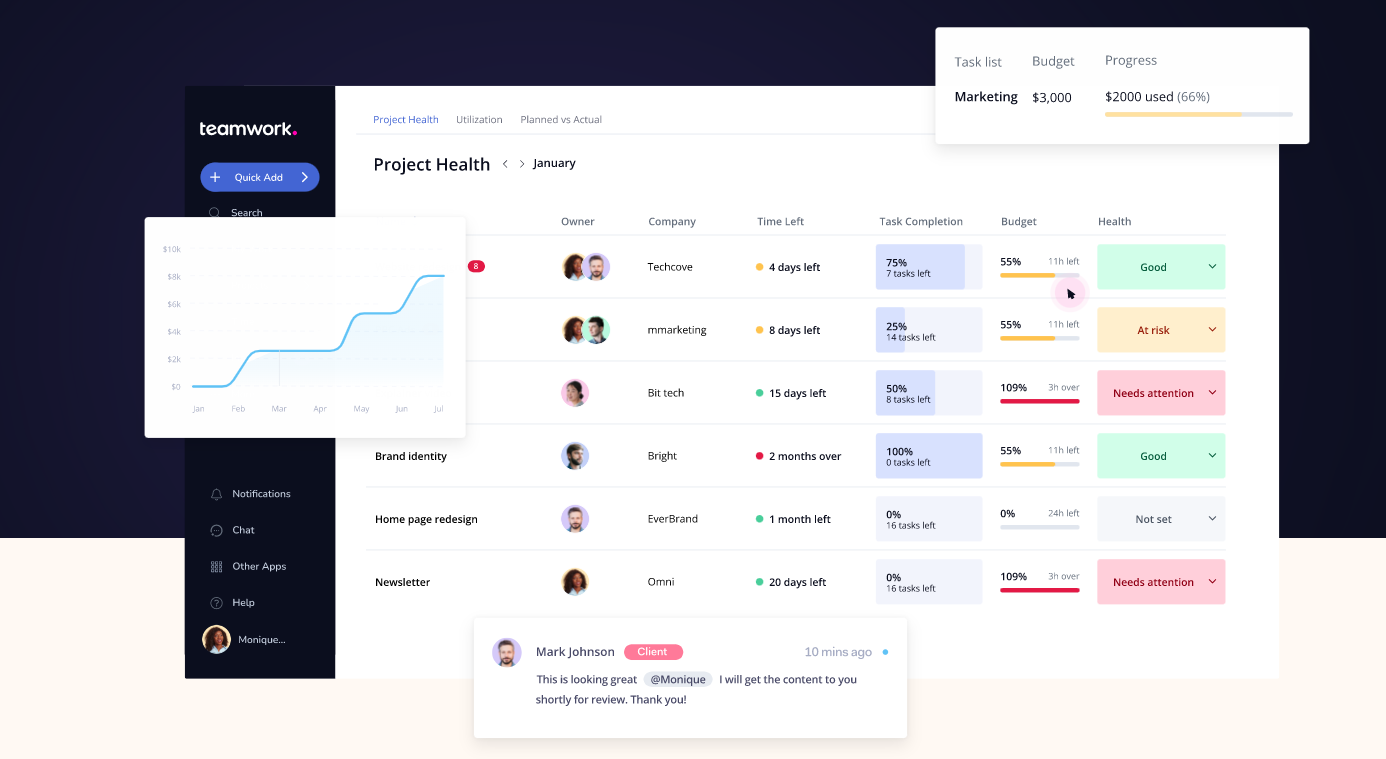Go to previous month using left chevron
The height and width of the screenshot is (759, 1386).
[506, 164]
